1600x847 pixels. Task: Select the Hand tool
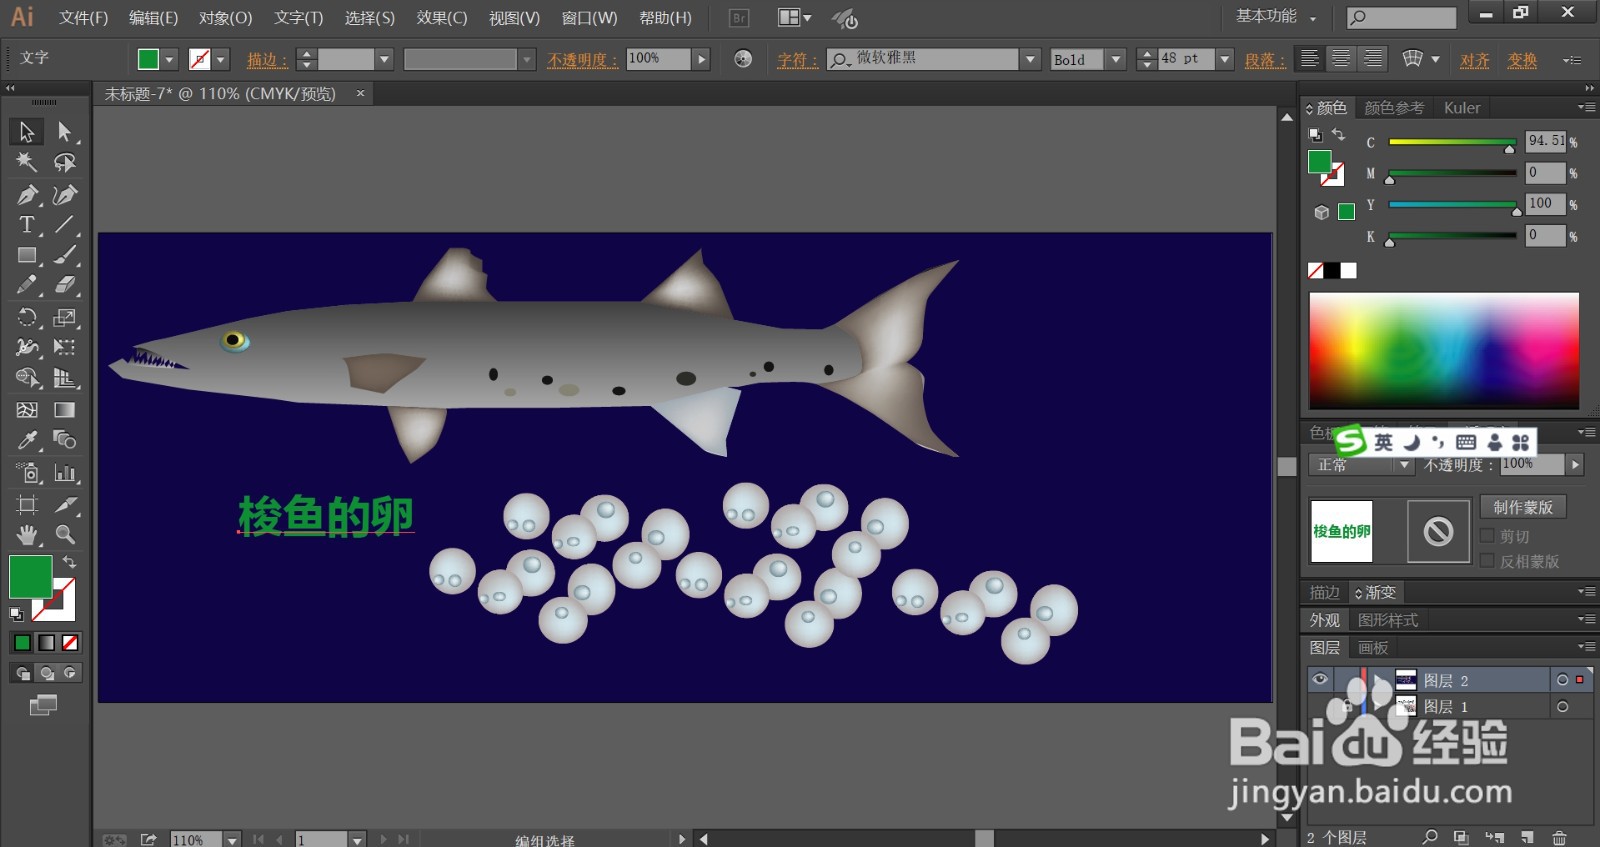pyautogui.click(x=27, y=534)
